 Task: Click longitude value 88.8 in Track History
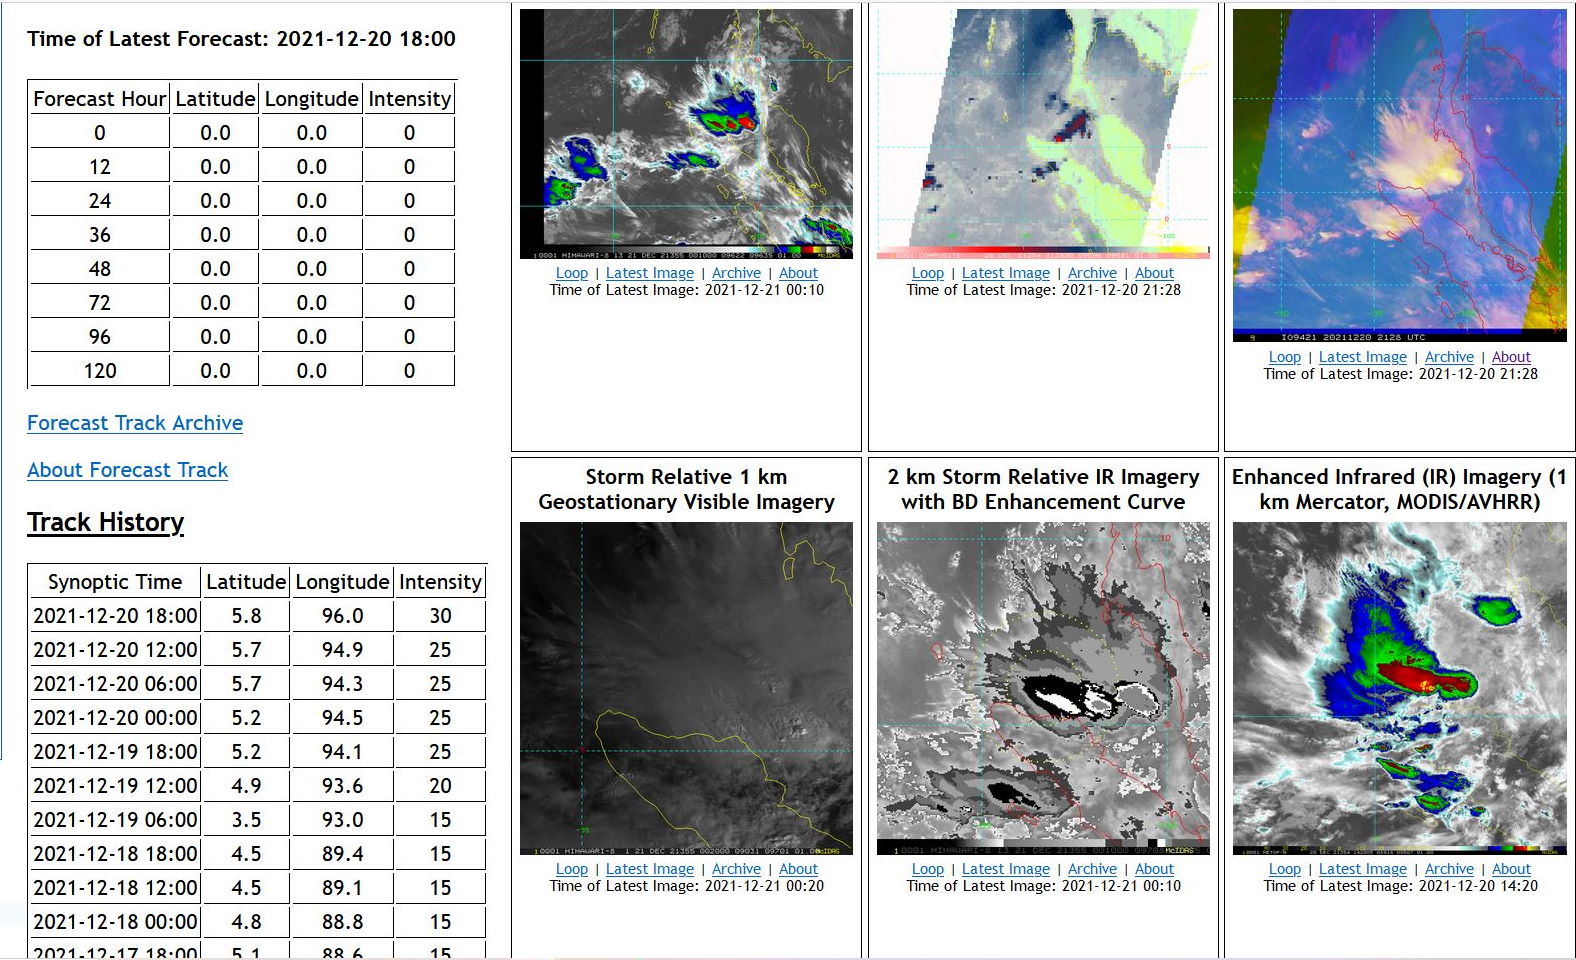tap(342, 922)
